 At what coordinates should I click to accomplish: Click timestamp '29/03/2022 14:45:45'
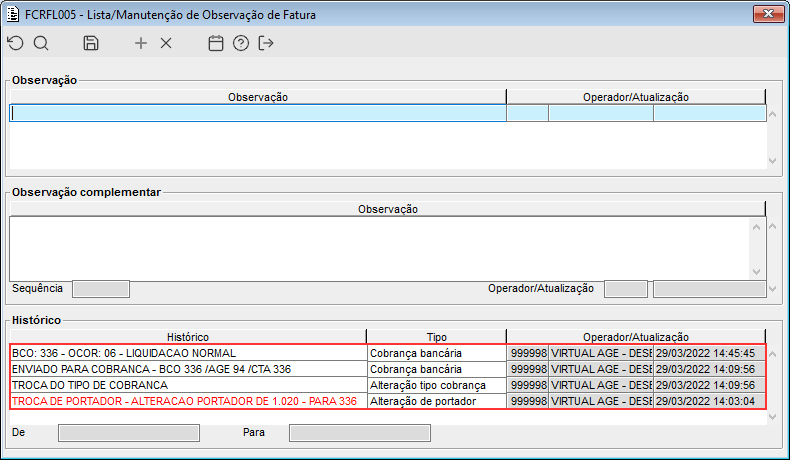(709, 353)
